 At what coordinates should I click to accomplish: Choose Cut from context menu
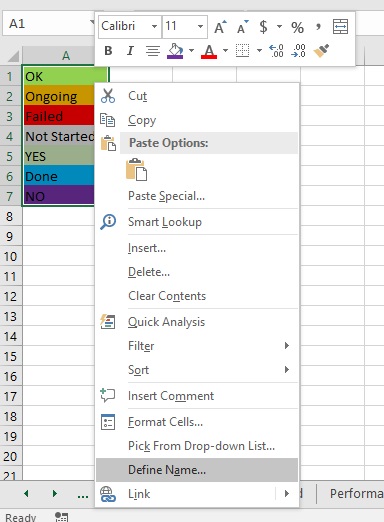point(197,96)
